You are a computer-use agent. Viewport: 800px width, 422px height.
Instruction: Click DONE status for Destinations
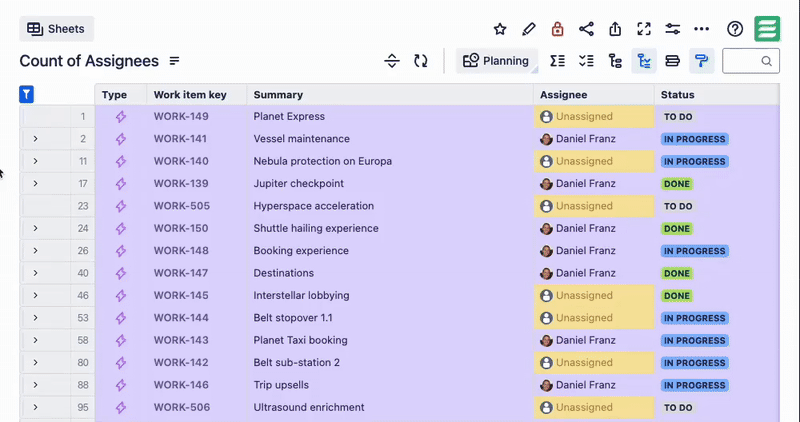click(x=677, y=274)
